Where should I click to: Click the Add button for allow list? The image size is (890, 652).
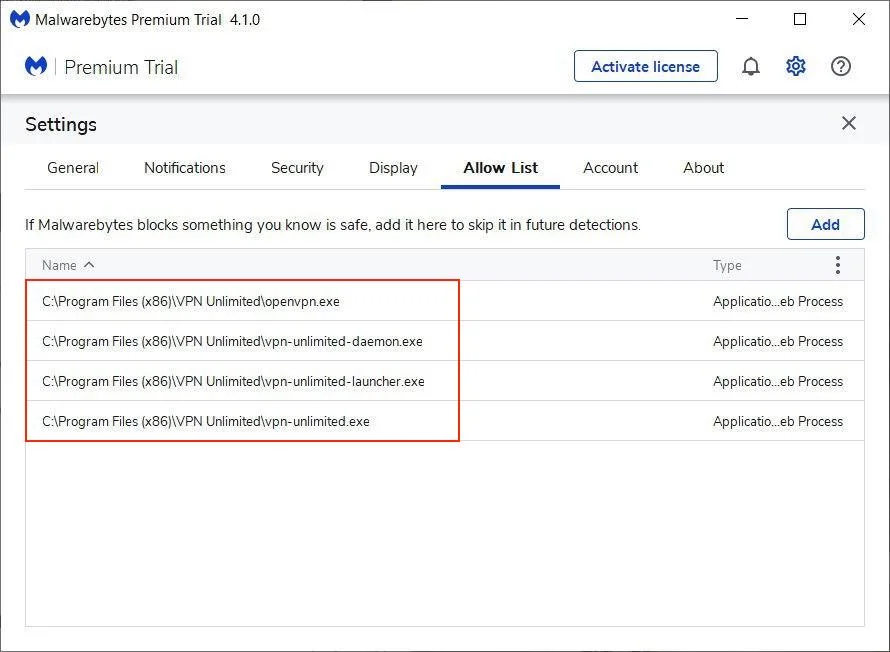pyautogui.click(x=825, y=224)
